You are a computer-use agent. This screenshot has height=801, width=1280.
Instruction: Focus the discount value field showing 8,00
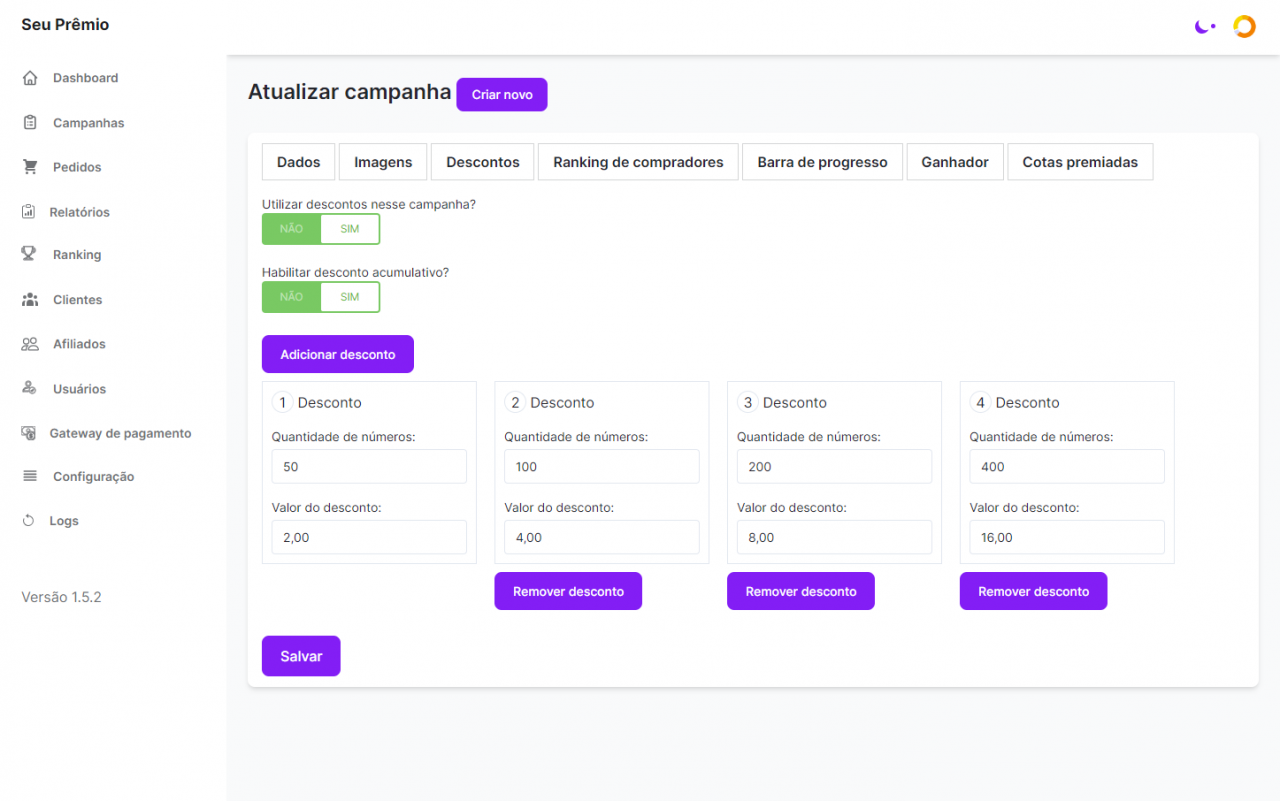[834, 537]
